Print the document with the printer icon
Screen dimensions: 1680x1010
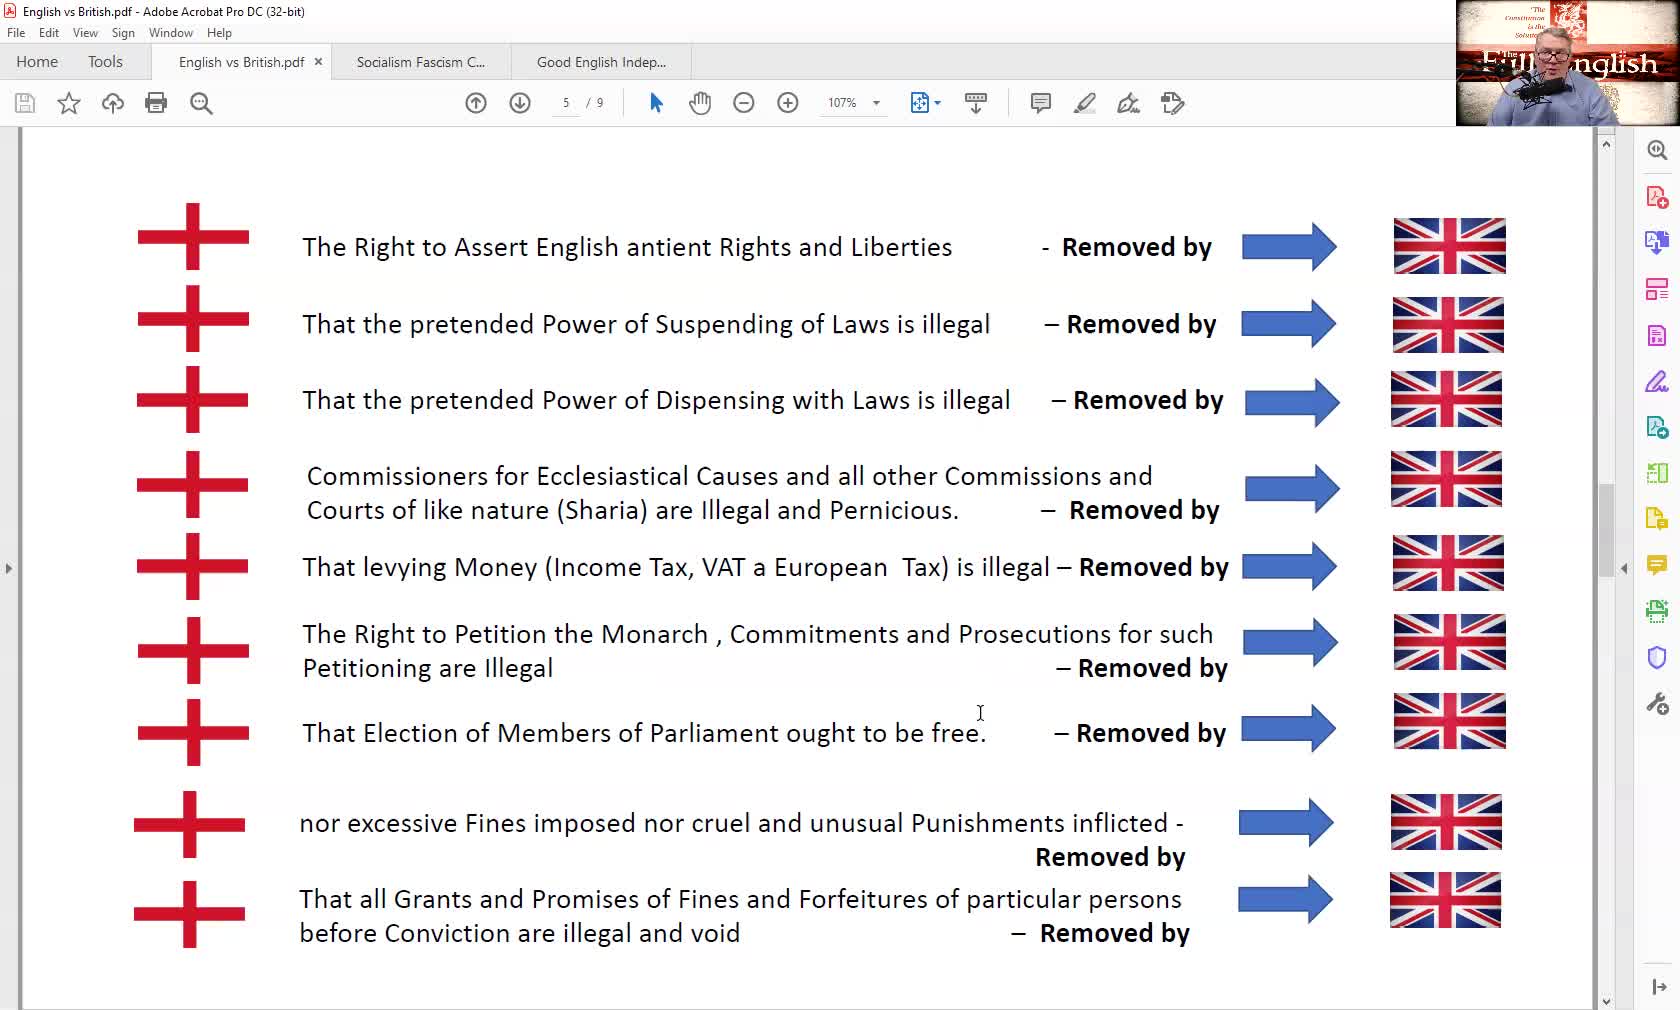click(x=156, y=103)
